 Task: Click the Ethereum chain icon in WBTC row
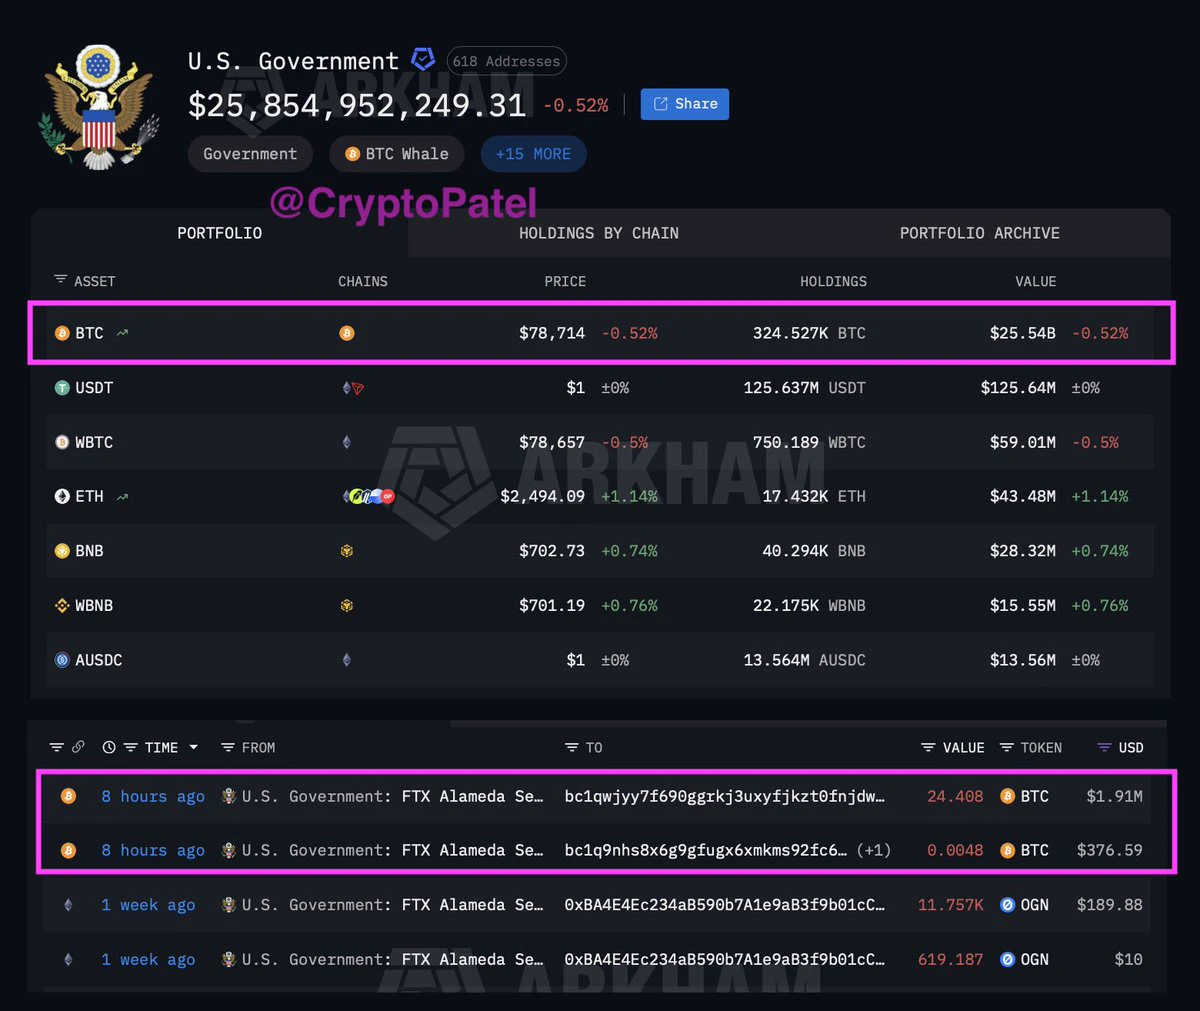[347, 442]
